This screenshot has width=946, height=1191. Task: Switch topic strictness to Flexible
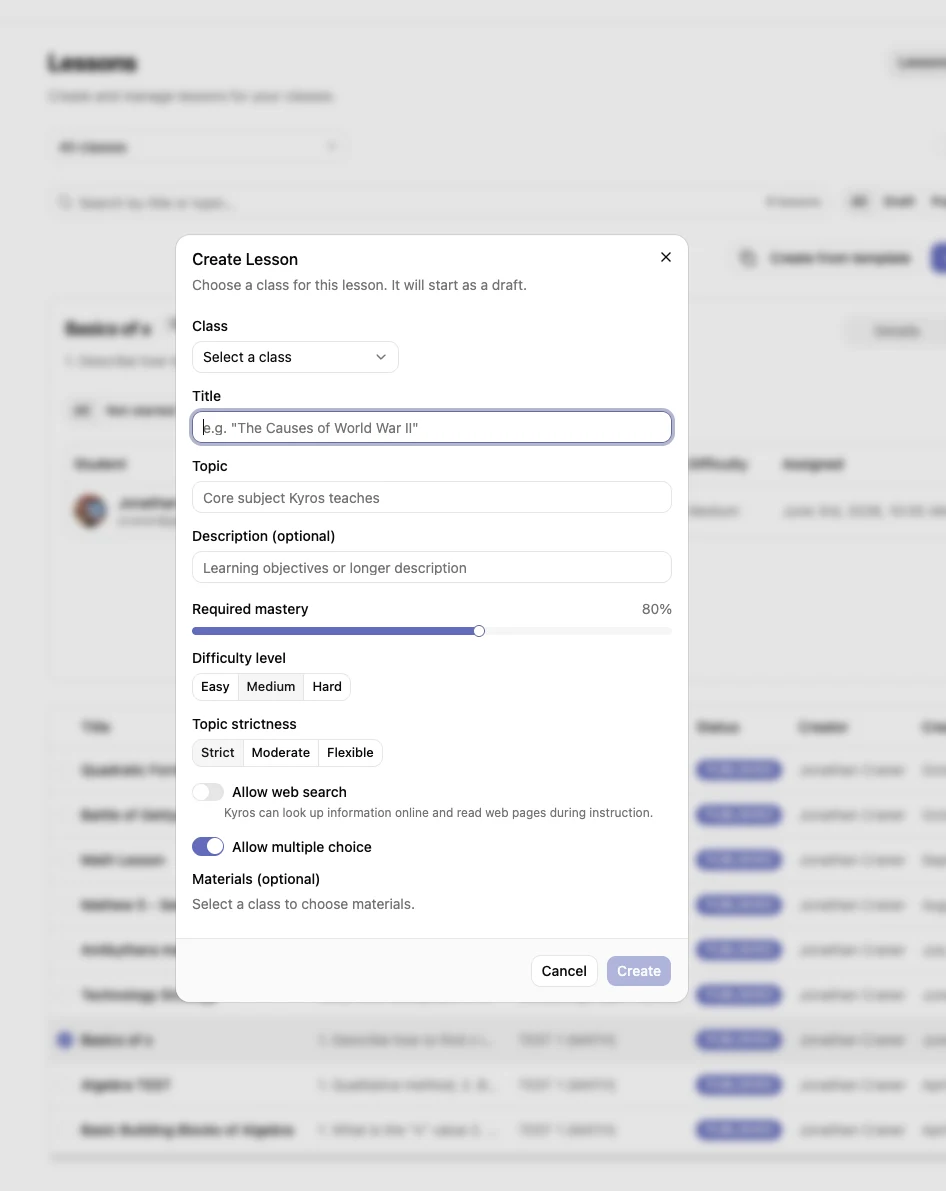[x=350, y=753]
